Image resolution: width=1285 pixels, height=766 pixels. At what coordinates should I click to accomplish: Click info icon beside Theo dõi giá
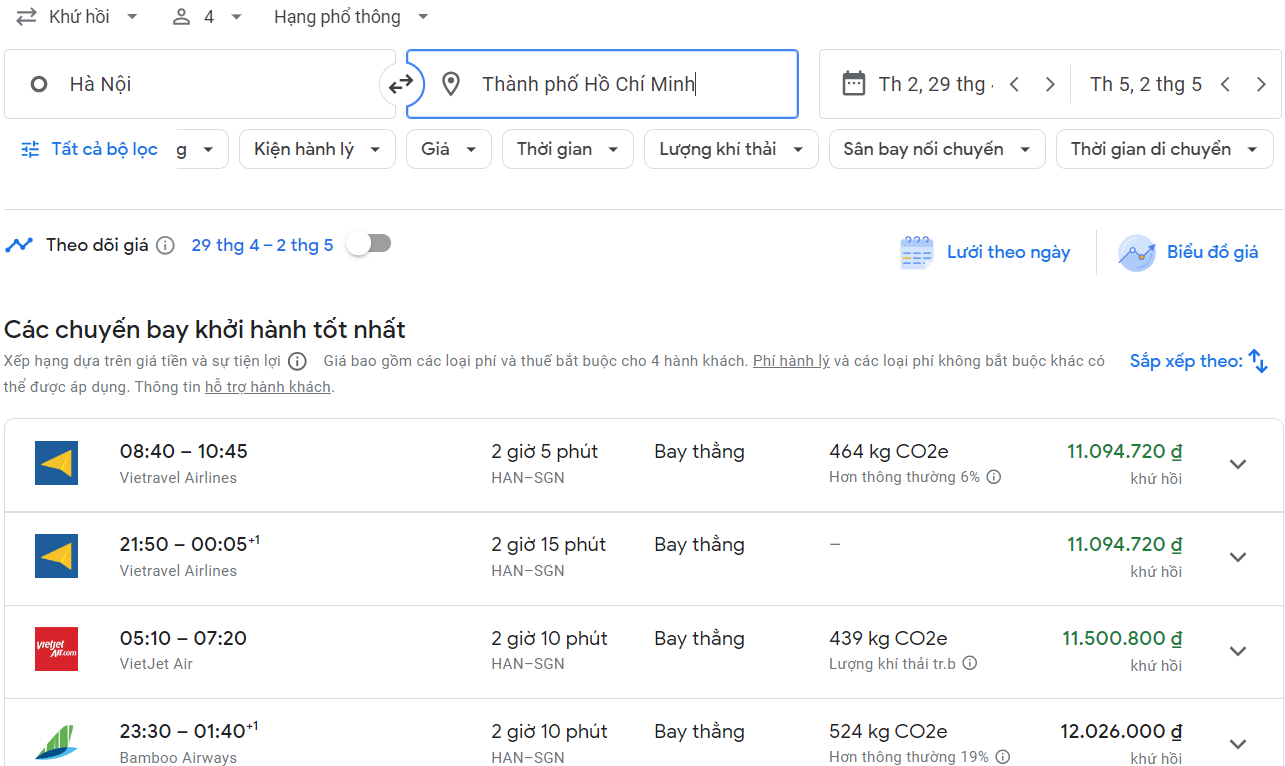click(x=166, y=246)
